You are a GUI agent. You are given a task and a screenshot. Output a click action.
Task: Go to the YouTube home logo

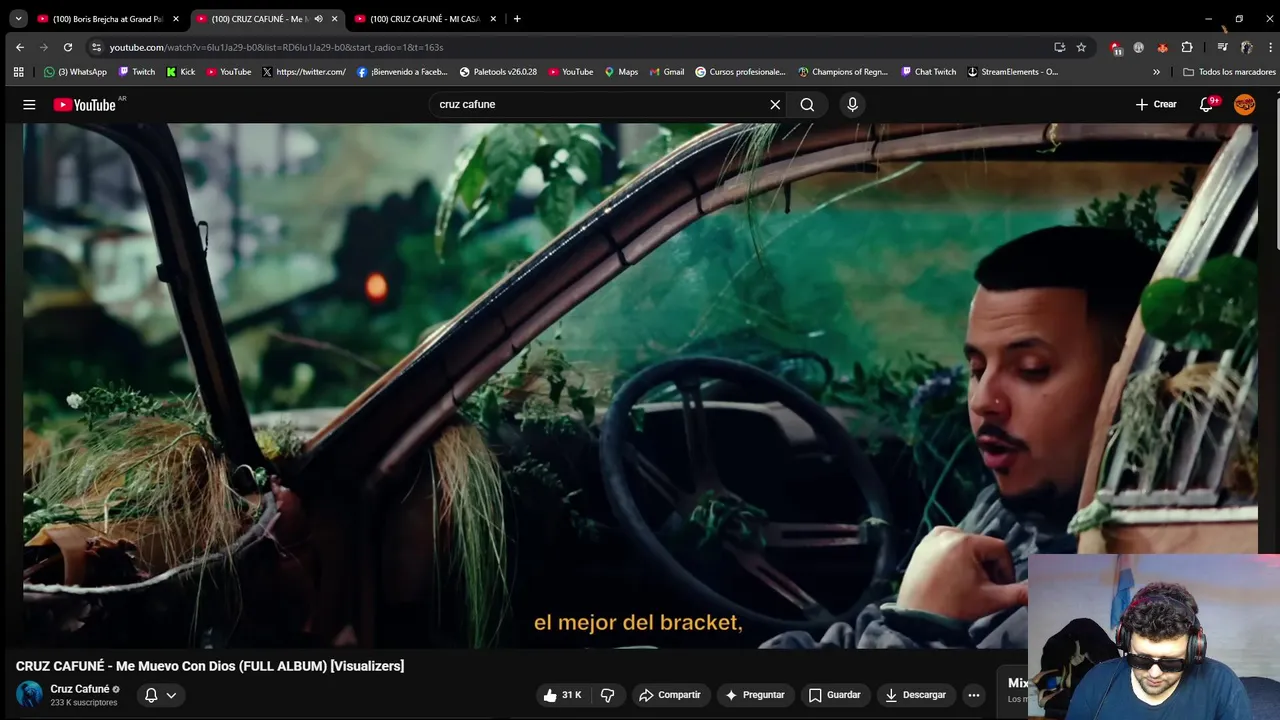click(x=85, y=105)
